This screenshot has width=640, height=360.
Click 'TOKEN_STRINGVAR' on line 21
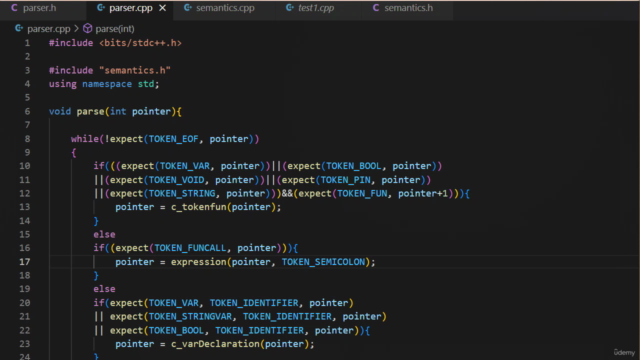click(x=190, y=316)
